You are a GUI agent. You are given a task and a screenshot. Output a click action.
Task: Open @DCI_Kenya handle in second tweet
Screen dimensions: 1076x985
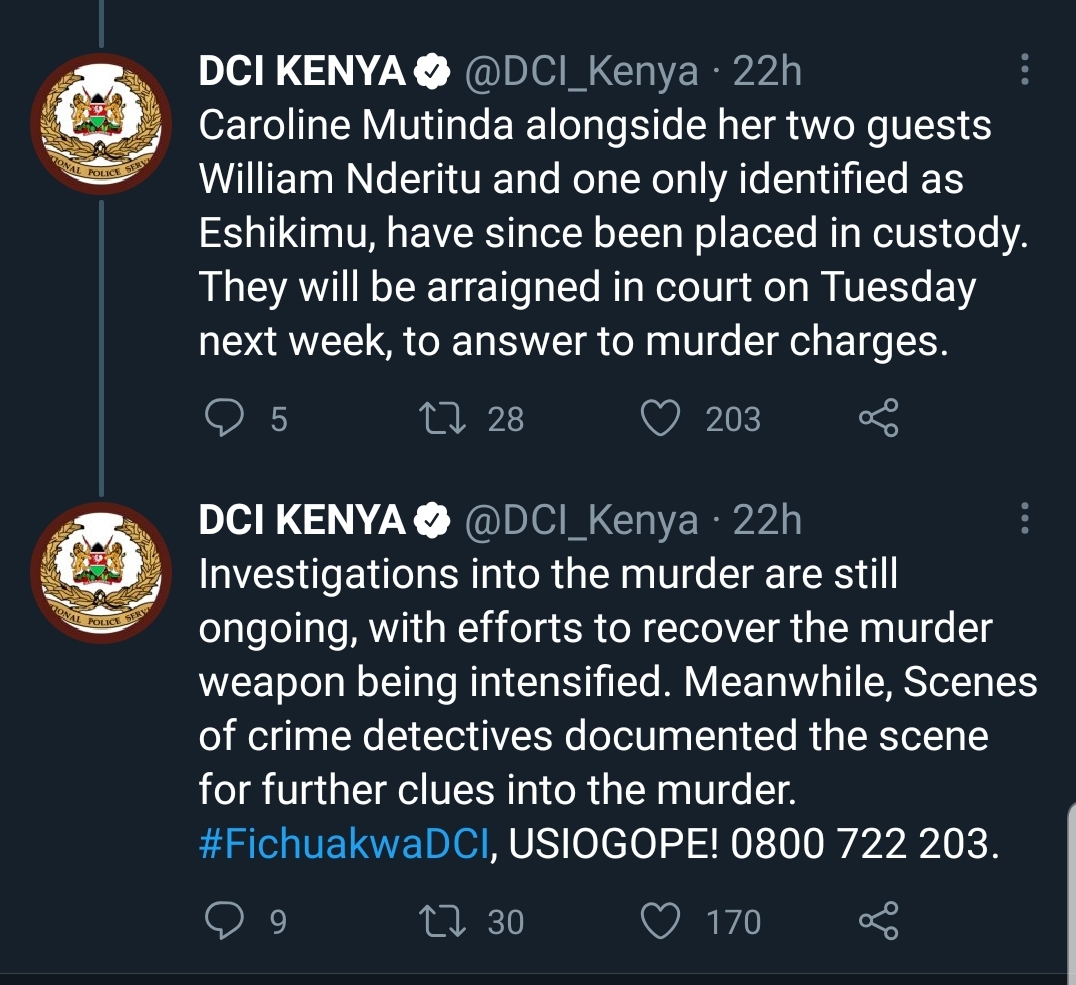tap(581, 520)
